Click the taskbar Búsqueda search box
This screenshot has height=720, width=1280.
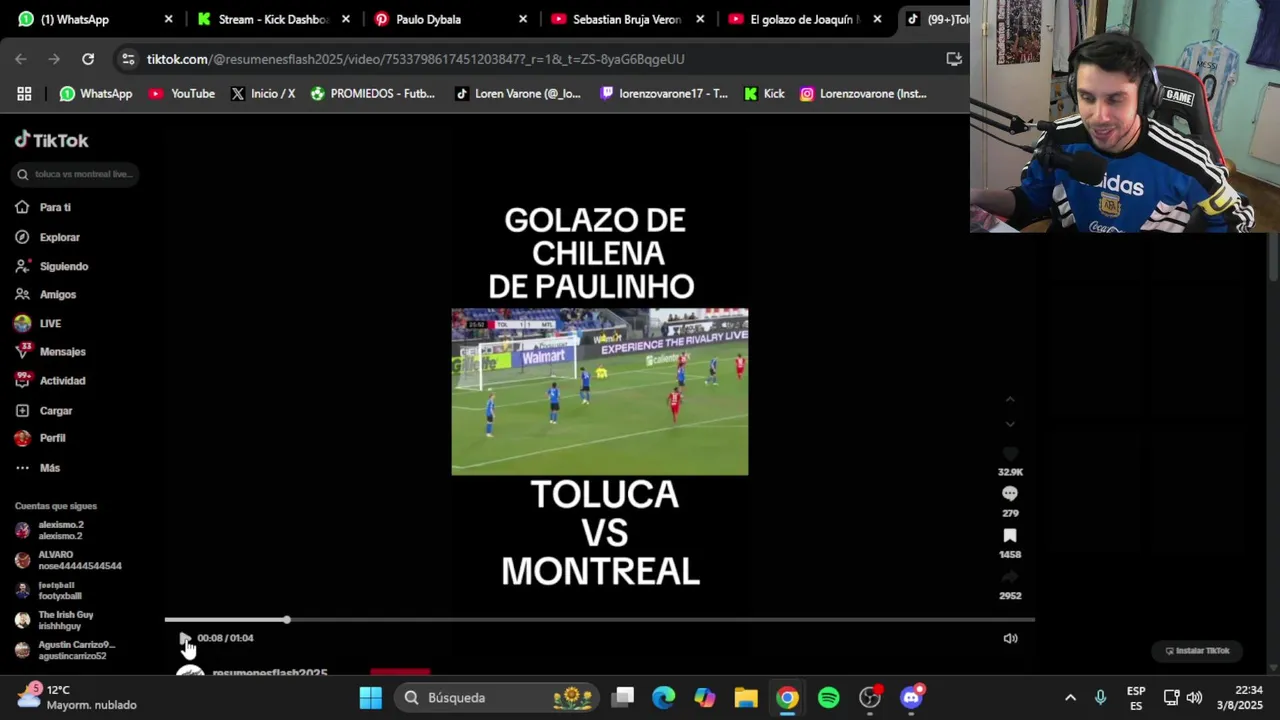(497, 698)
